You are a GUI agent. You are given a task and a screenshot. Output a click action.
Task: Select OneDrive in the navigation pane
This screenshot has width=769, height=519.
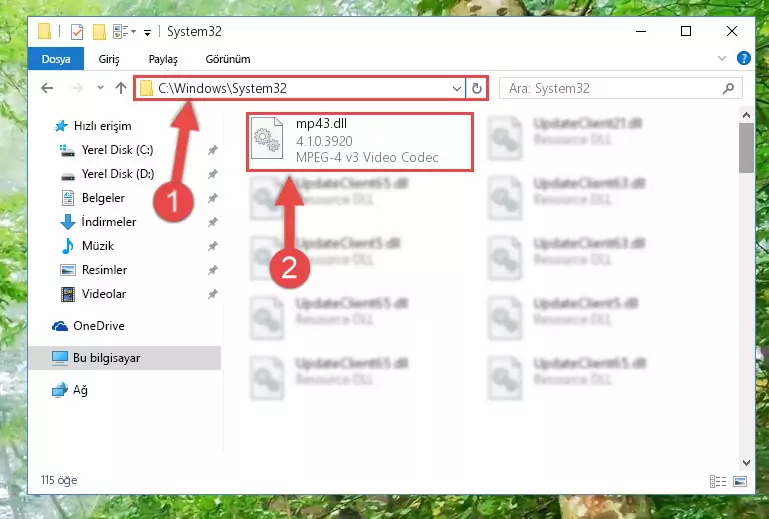pos(88,326)
